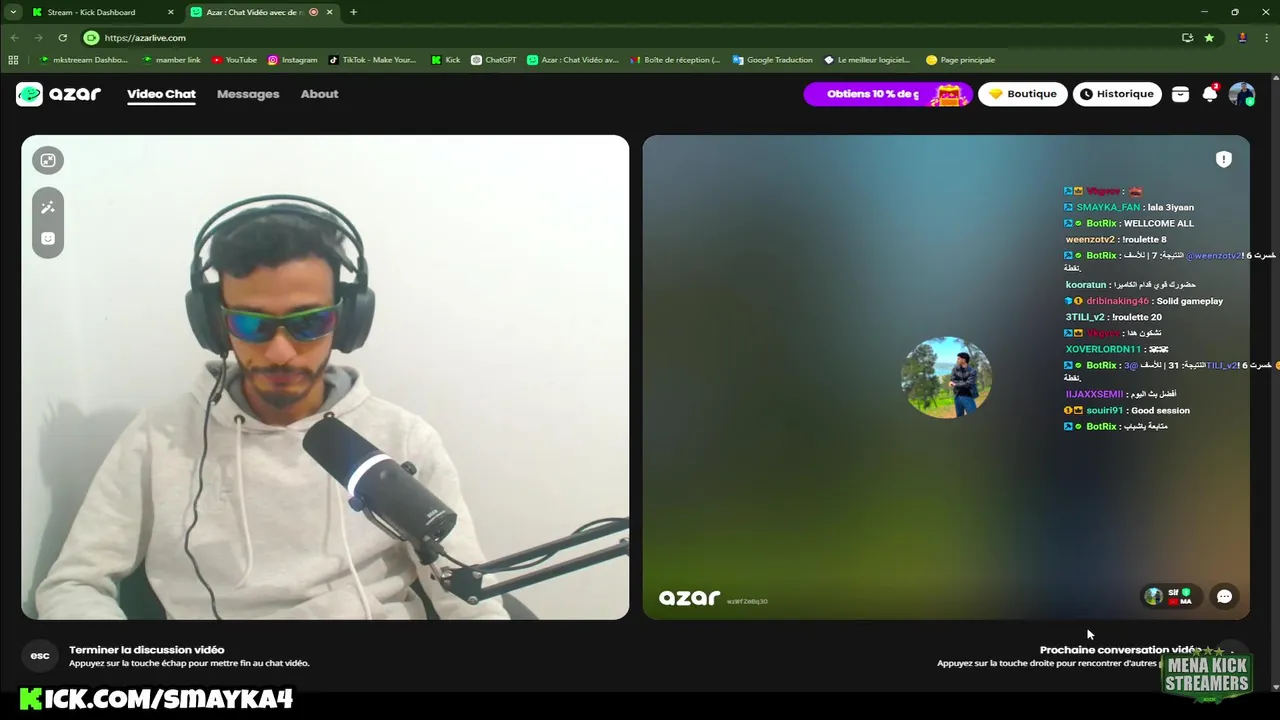Open the magic wand effects tool
This screenshot has height=720, width=1280.
(47, 207)
